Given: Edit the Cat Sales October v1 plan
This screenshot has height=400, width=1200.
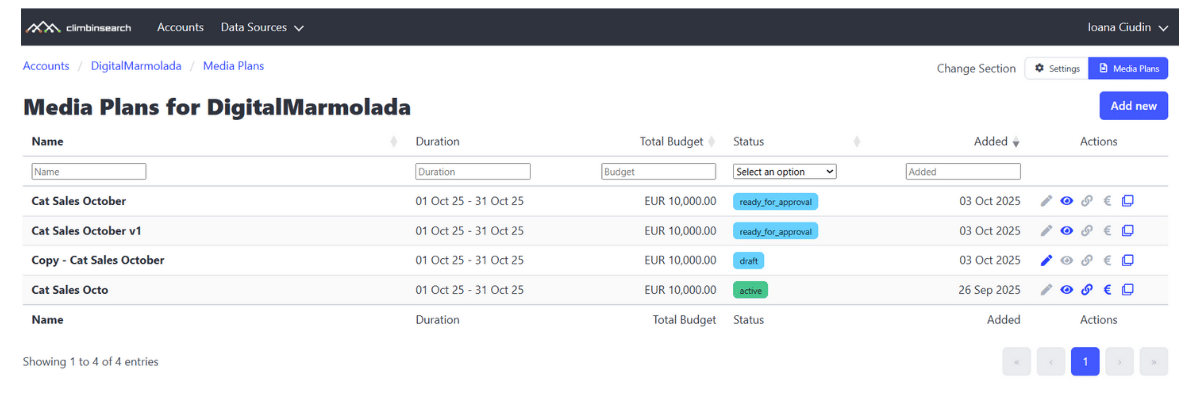Looking at the screenshot, I should pyautogui.click(x=1046, y=231).
